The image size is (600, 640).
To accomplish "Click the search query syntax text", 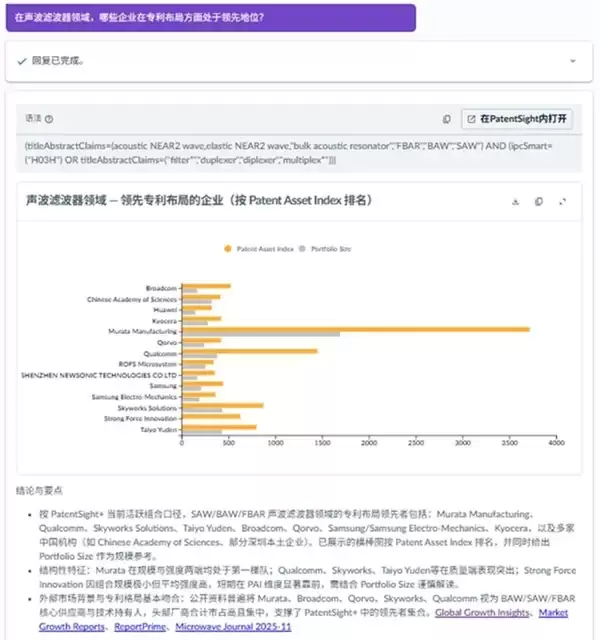I will 288,153.
